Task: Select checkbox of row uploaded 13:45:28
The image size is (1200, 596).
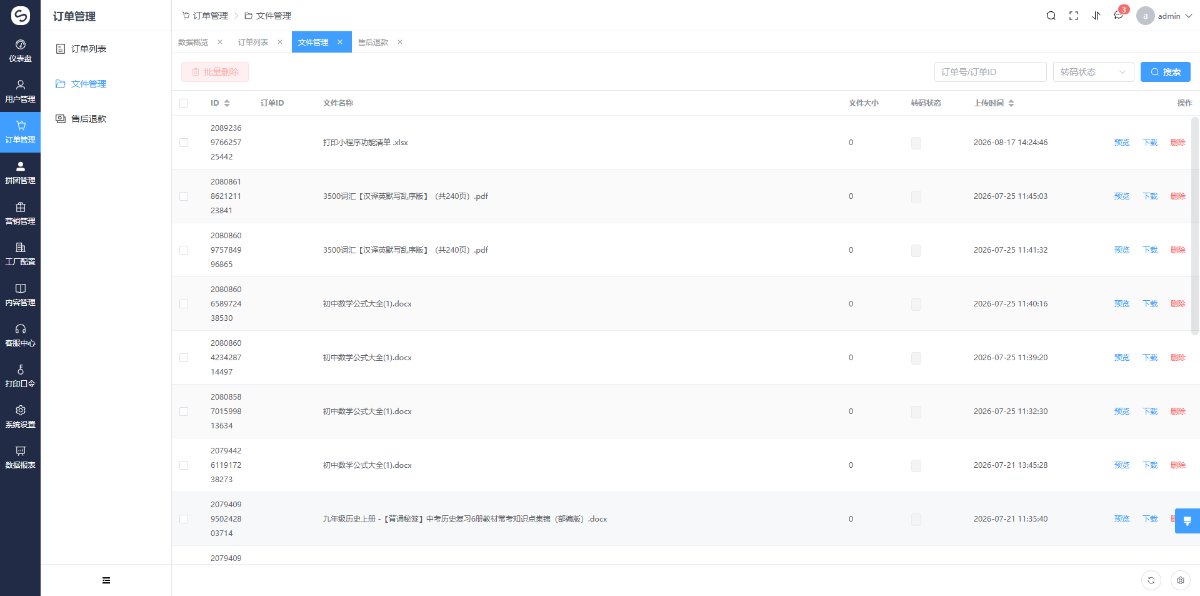Action: [x=183, y=466]
